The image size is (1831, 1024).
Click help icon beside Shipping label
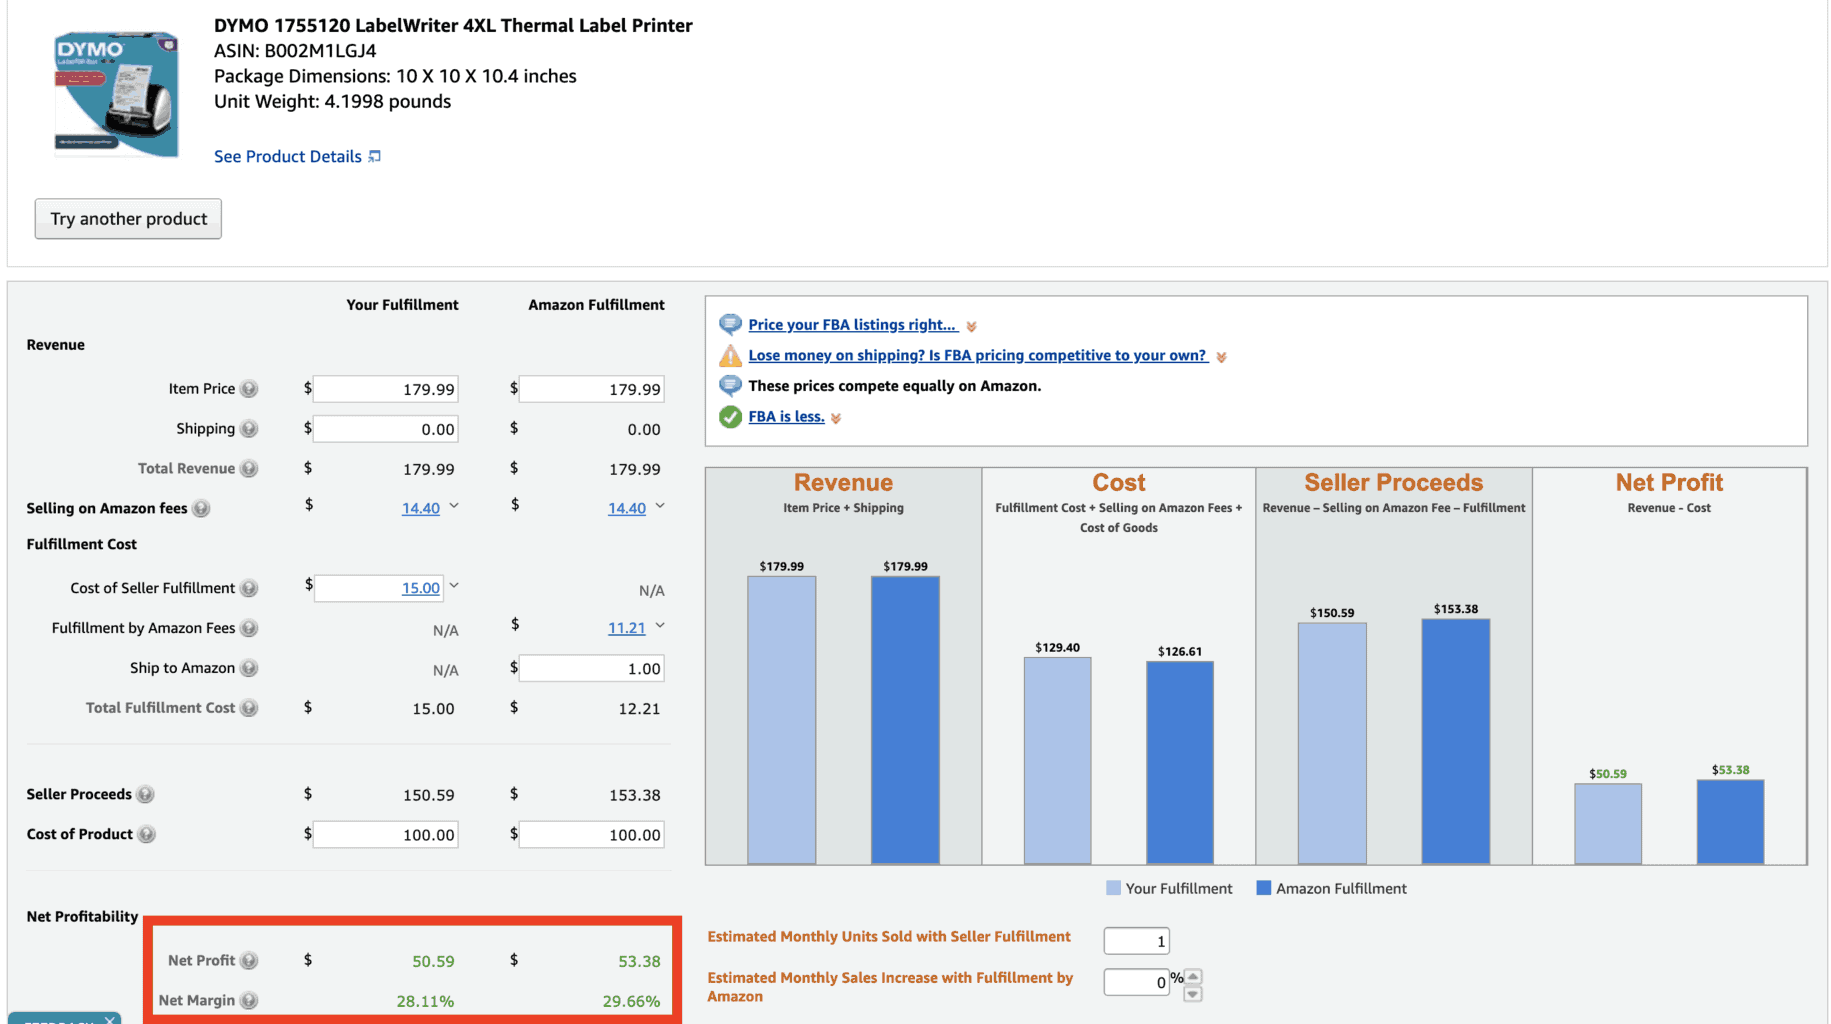[x=249, y=429]
